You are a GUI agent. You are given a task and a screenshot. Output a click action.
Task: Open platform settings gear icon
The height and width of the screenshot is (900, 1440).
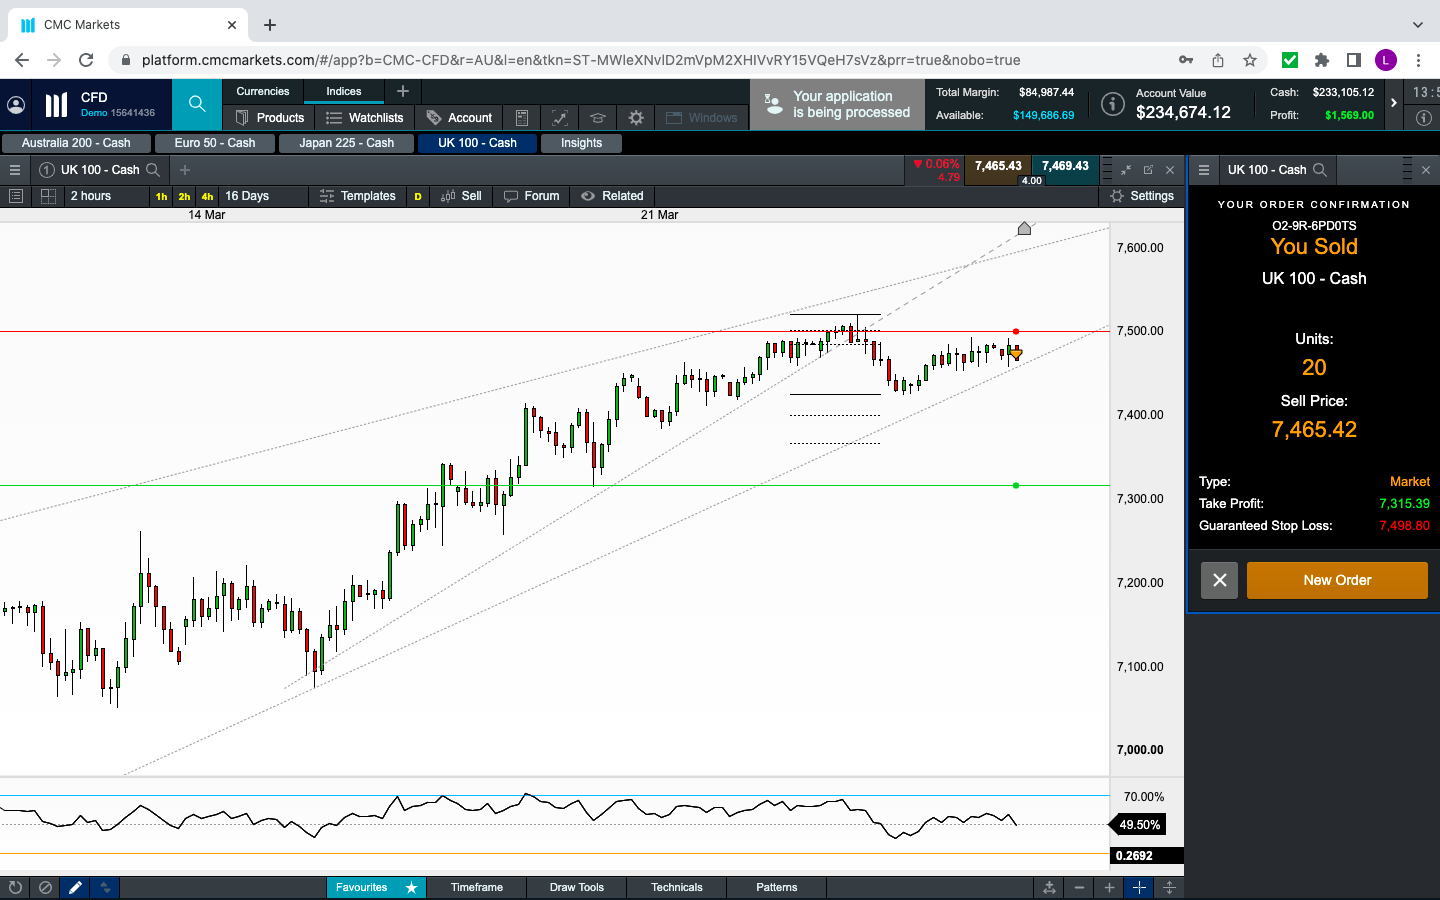pyautogui.click(x=636, y=118)
